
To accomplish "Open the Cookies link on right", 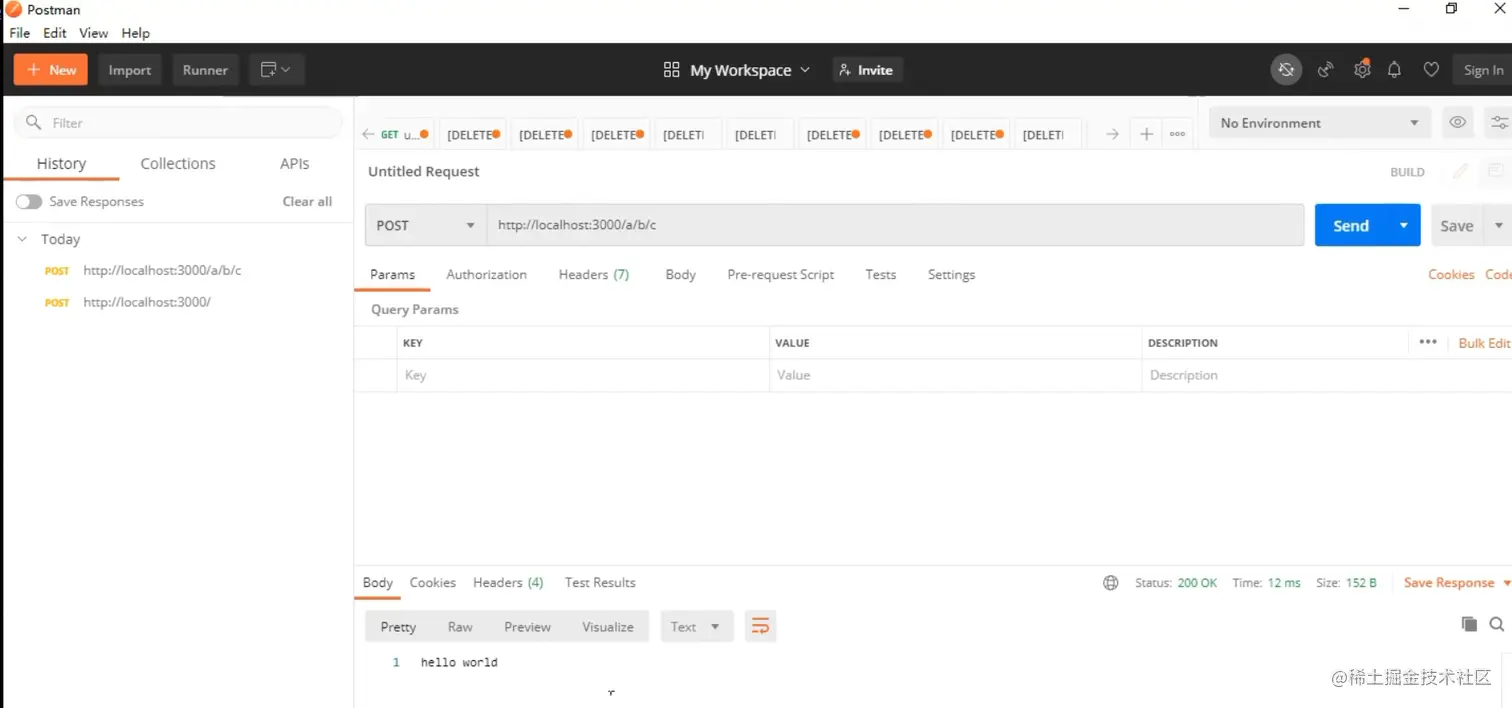I will pyautogui.click(x=1451, y=275).
